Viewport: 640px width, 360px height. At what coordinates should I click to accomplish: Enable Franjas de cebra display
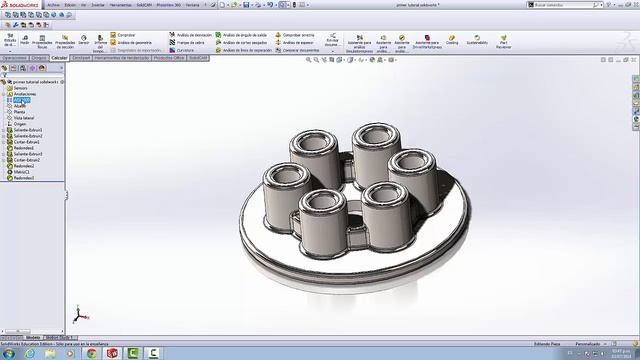click(x=187, y=42)
